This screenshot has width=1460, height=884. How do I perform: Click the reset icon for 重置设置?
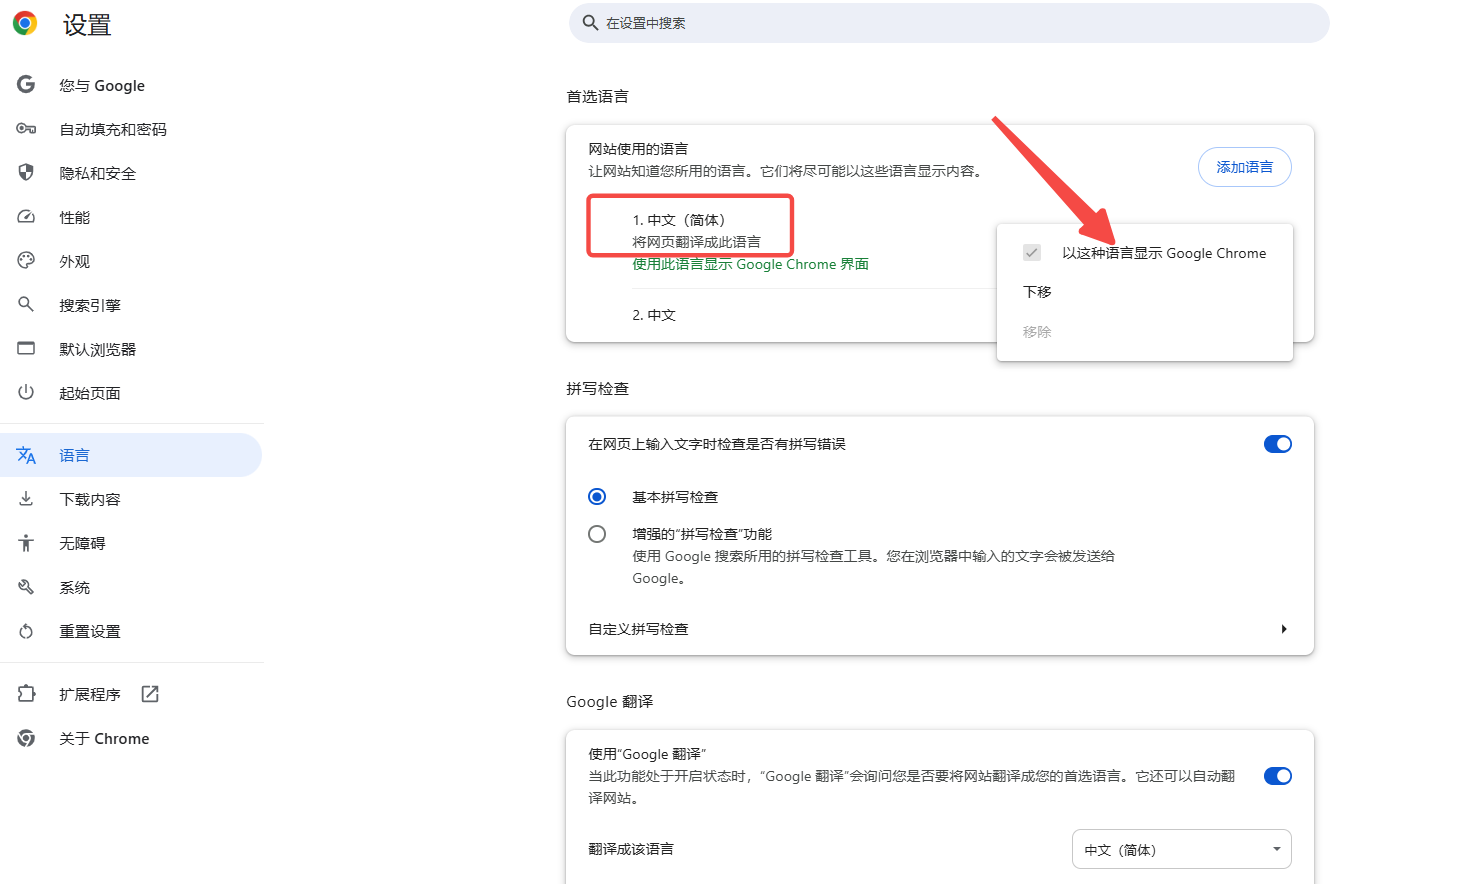(x=26, y=631)
